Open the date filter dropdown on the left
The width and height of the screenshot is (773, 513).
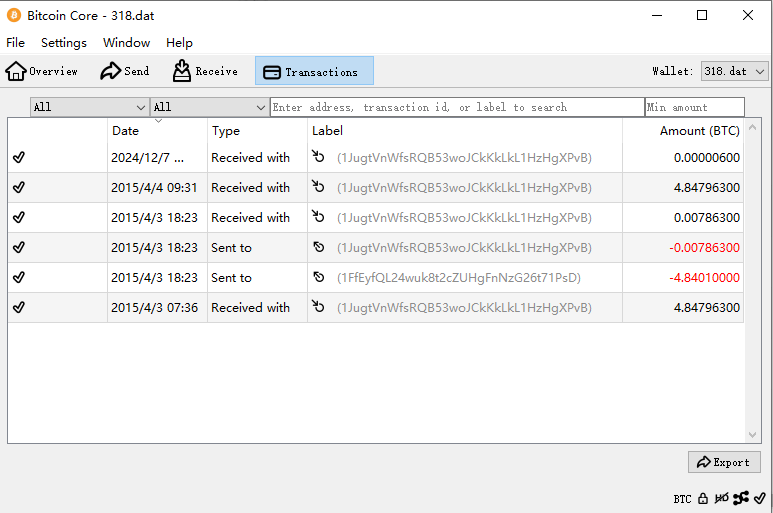pyautogui.click(x=89, y=107)
